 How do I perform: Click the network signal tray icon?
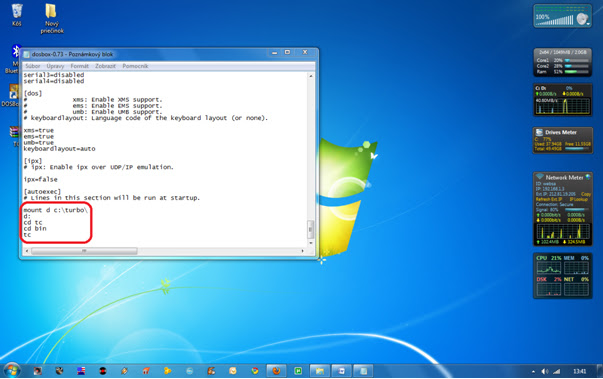coord(556,371)
